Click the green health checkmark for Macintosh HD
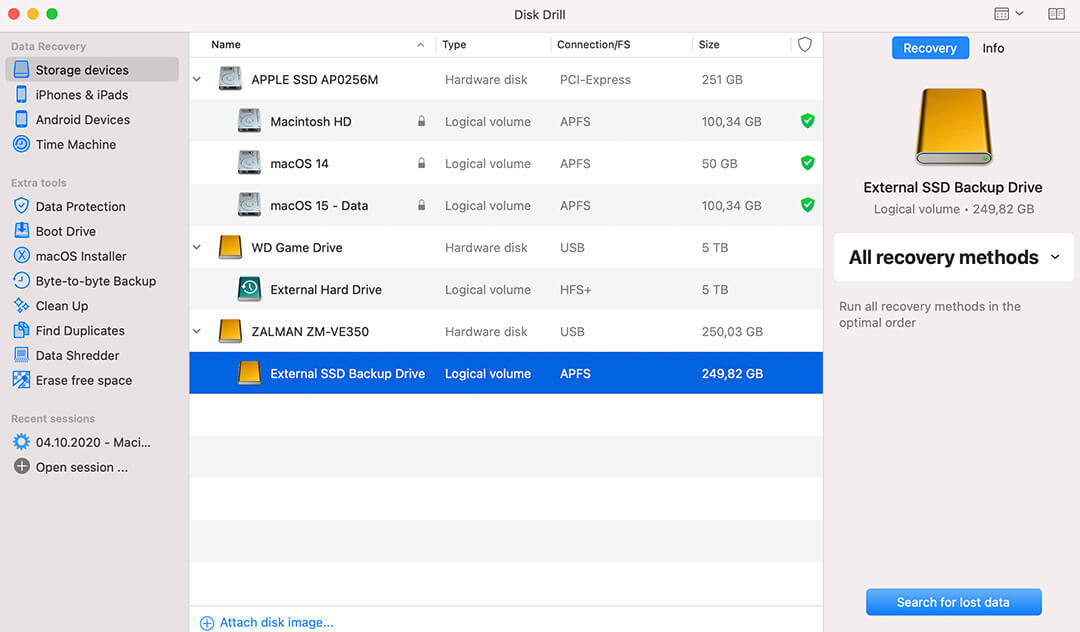The image size is (1080, 632). [x=807, y=121]
